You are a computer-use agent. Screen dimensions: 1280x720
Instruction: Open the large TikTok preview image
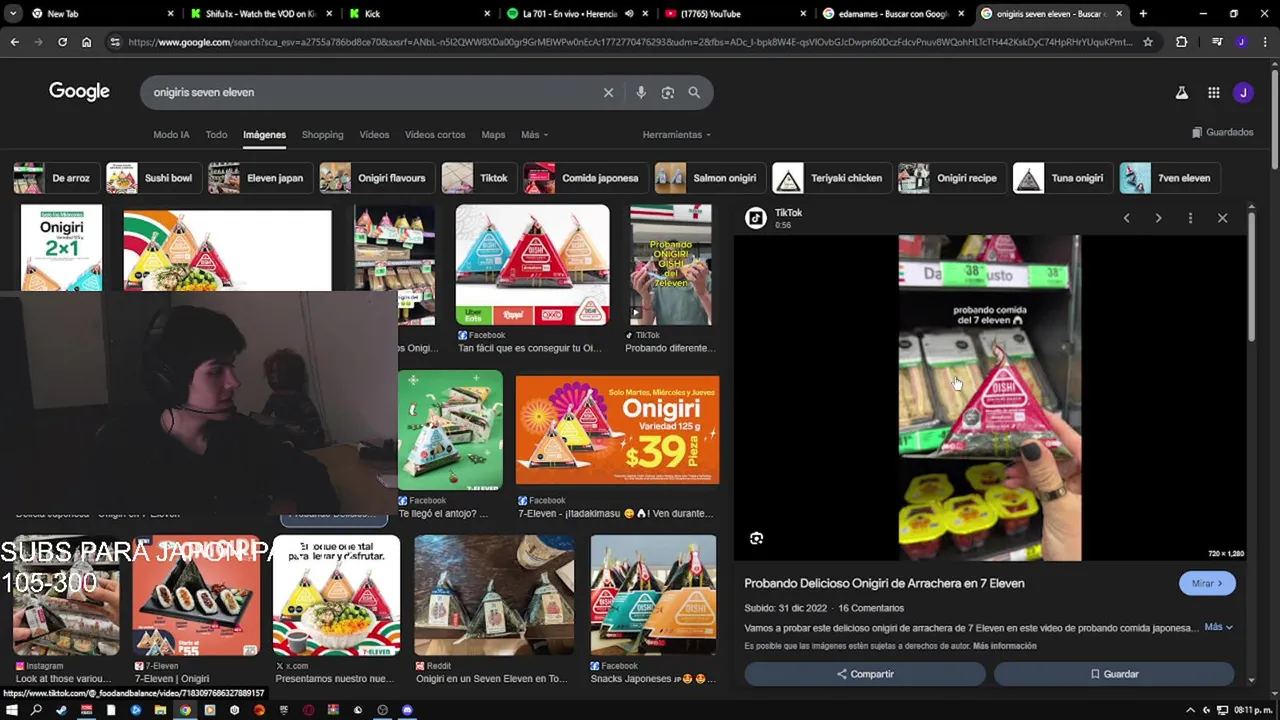989,398
